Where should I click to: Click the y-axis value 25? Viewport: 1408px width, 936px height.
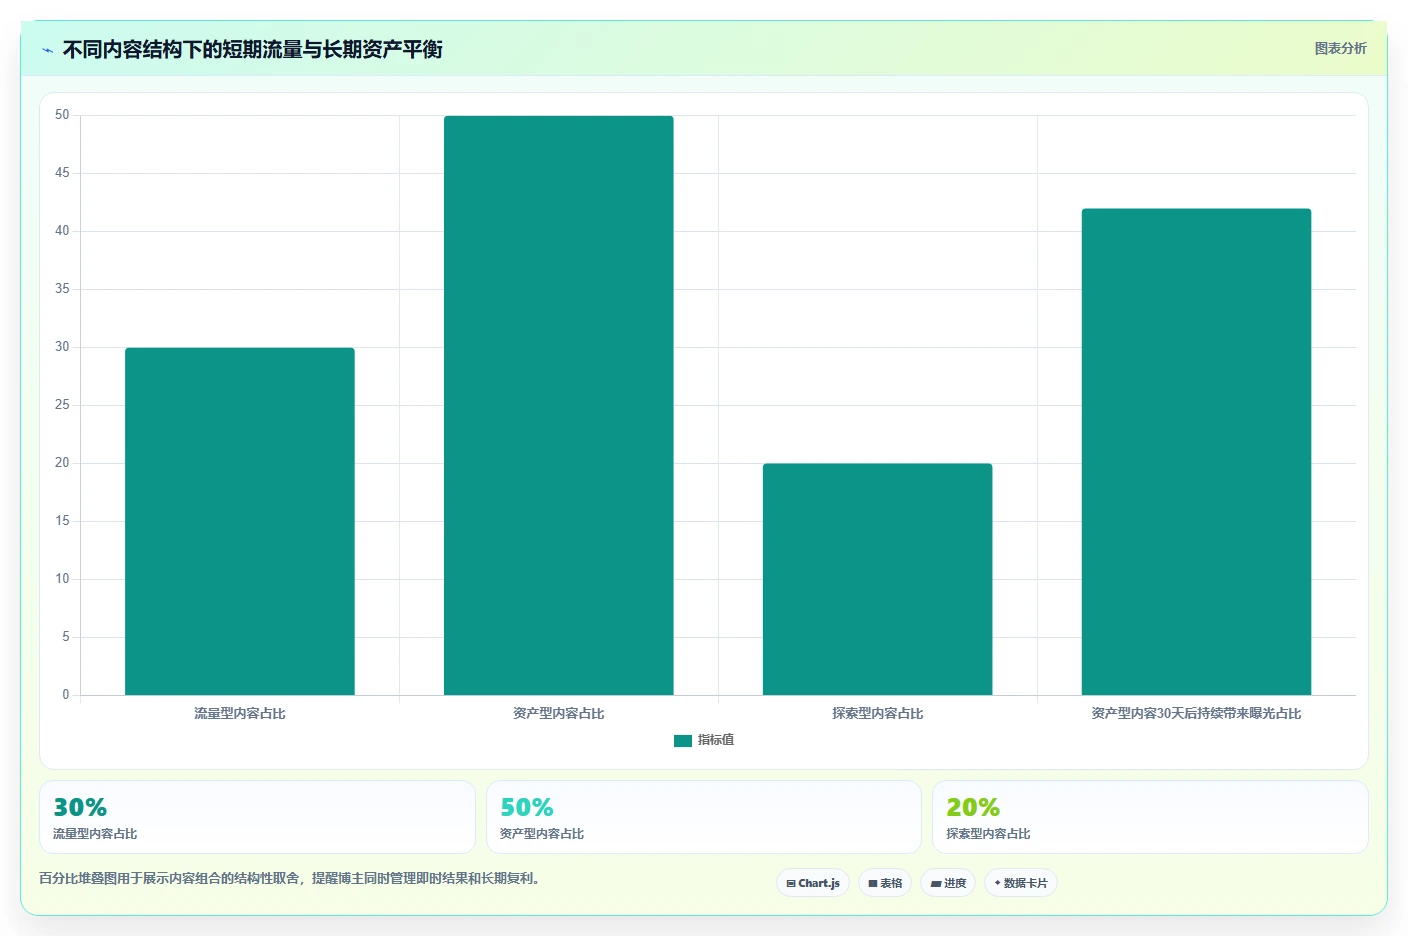[x=62, y=405]
